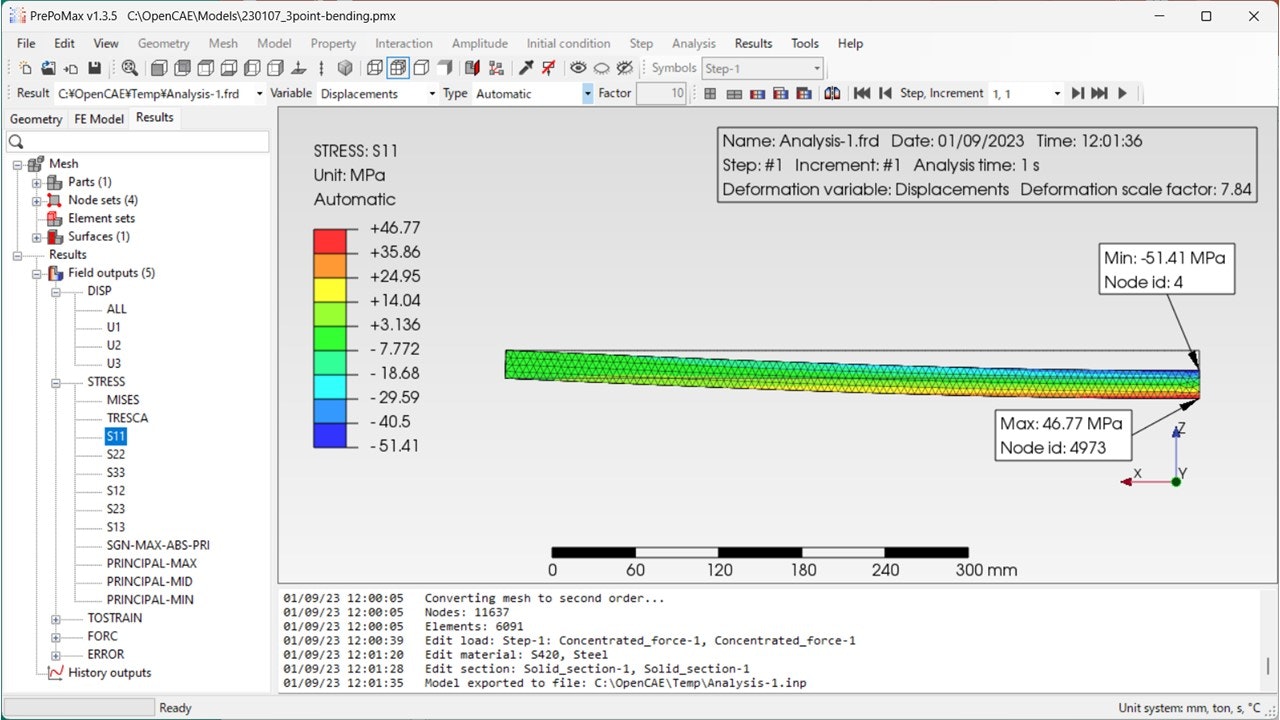The width and height of the screenshot is (1280, 720).
Task: Zoom to fit with magnifier icon
Action: pyautogui.click(x=129, y=68)
